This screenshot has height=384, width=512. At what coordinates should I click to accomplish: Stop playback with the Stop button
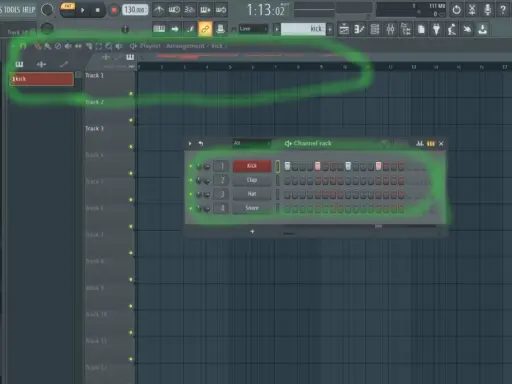98,10
